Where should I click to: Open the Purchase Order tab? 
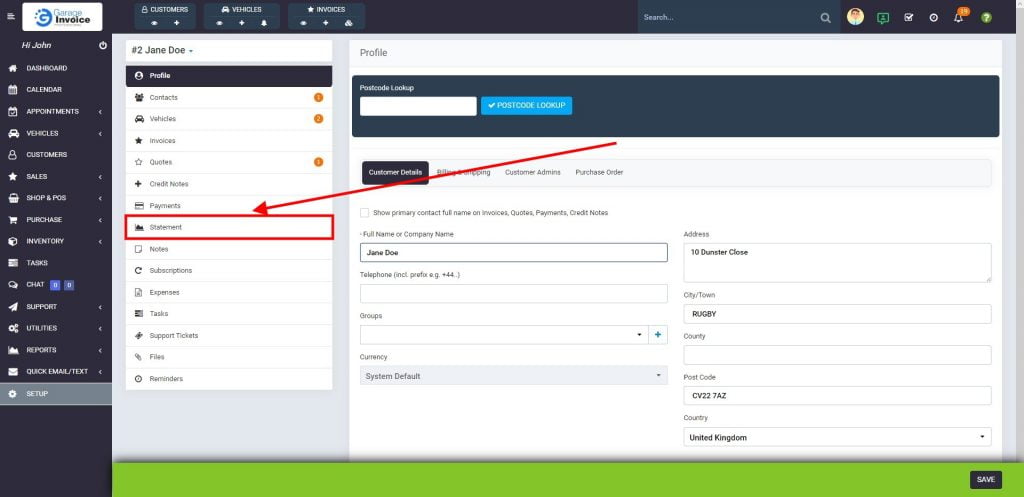(x=599, y=172)
